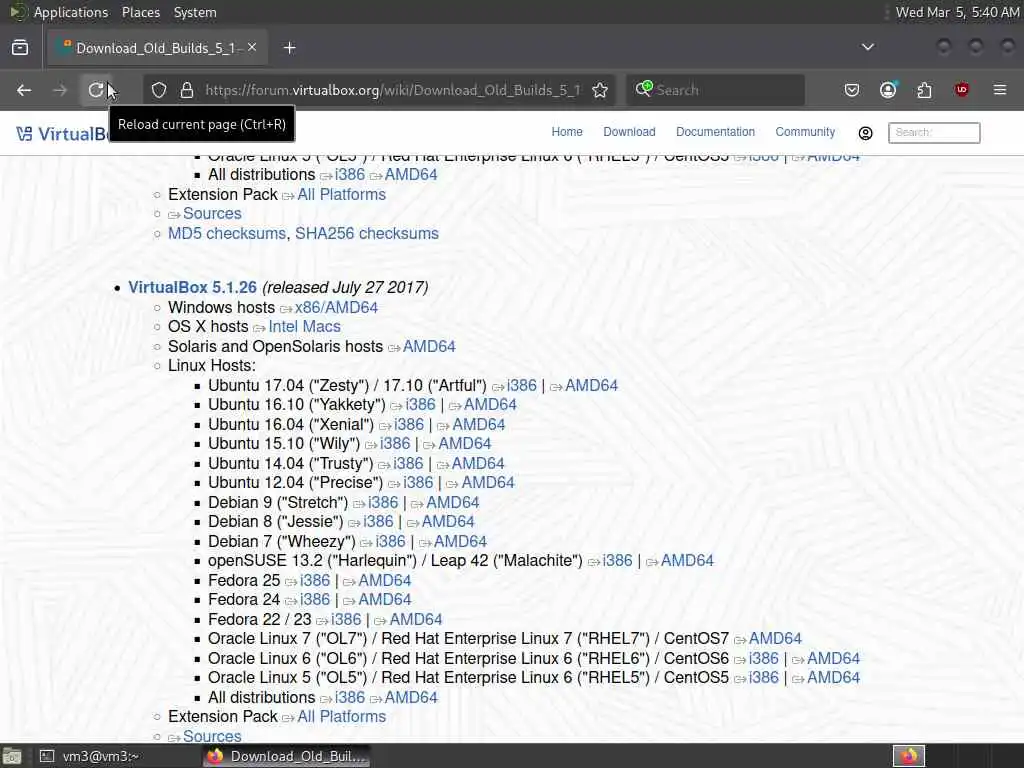Click the show desktop icon in taskbar
The image size is (1024, 768).
[x=12, y=756]
